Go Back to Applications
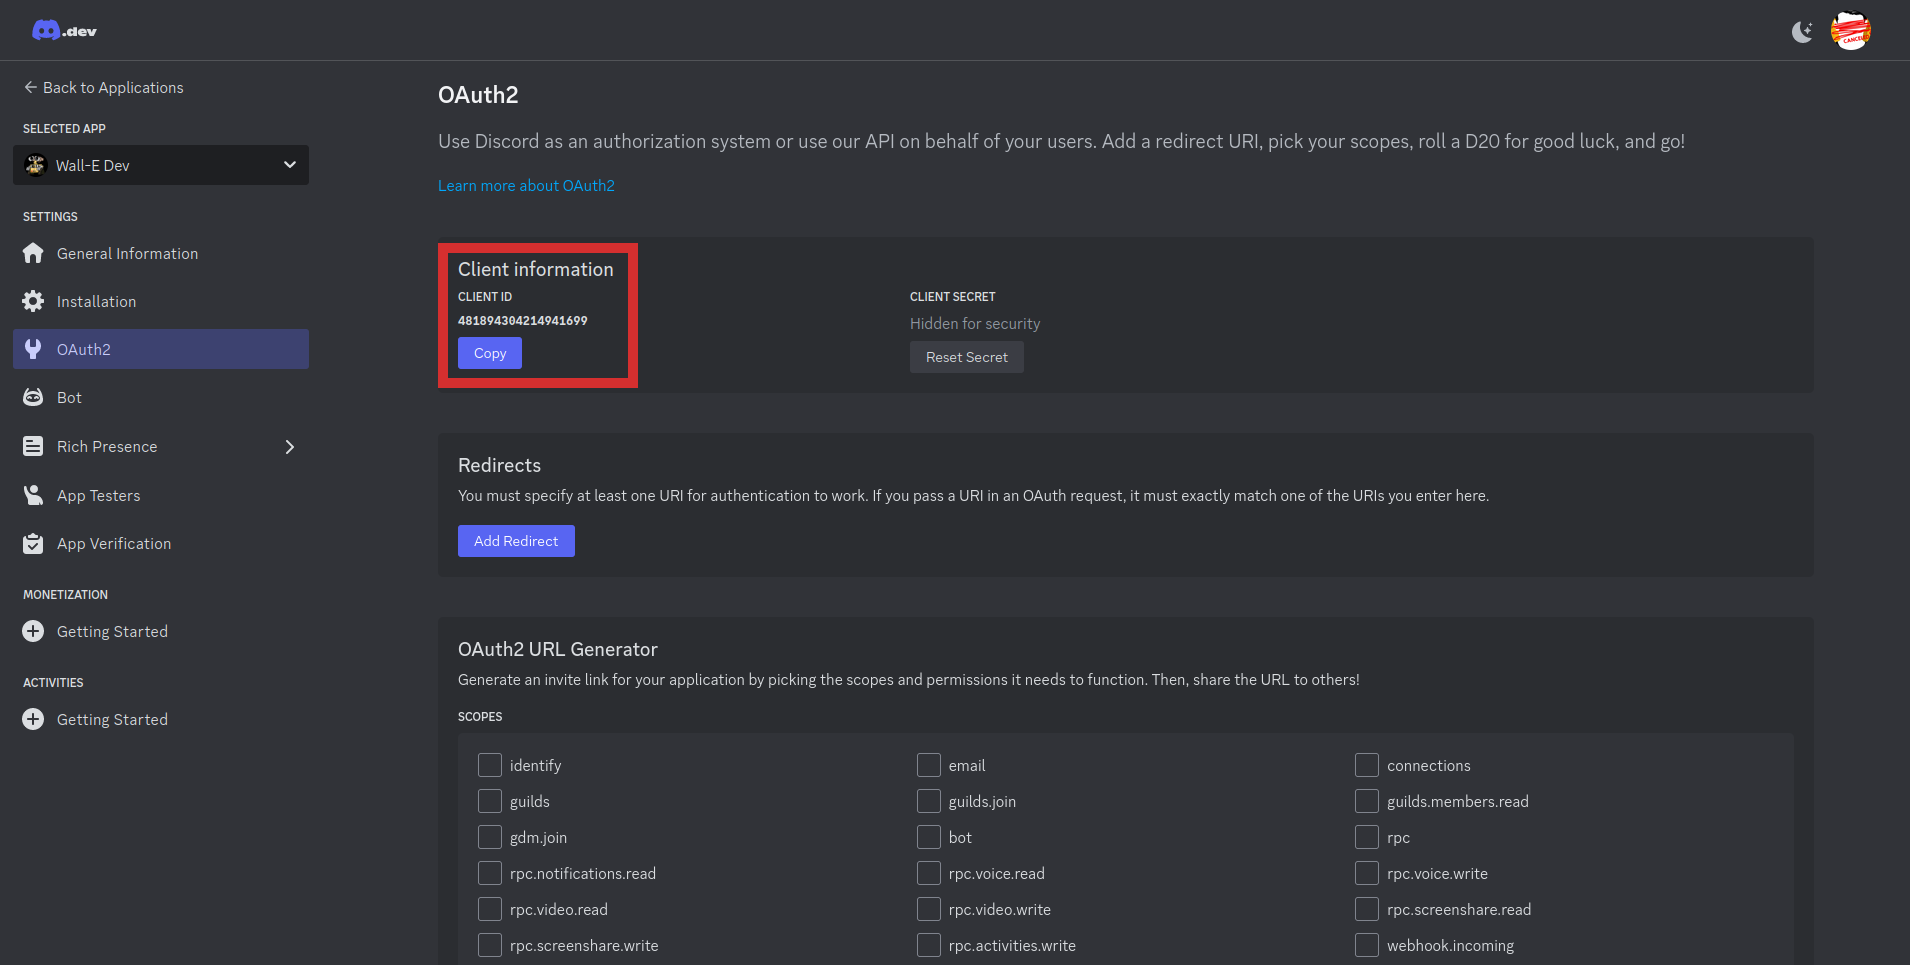Viewport: 1910px width, 965px height. coord(104,87)
